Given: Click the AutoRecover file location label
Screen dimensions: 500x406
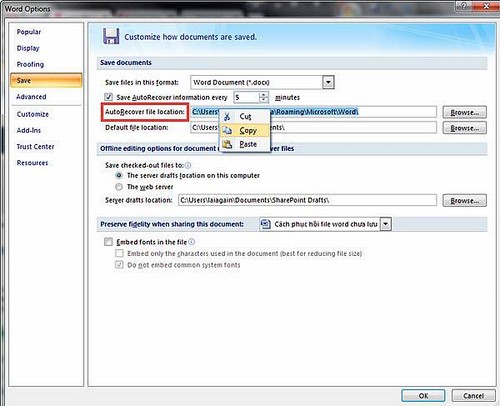Looking at the screenshot, I should 145,112.
